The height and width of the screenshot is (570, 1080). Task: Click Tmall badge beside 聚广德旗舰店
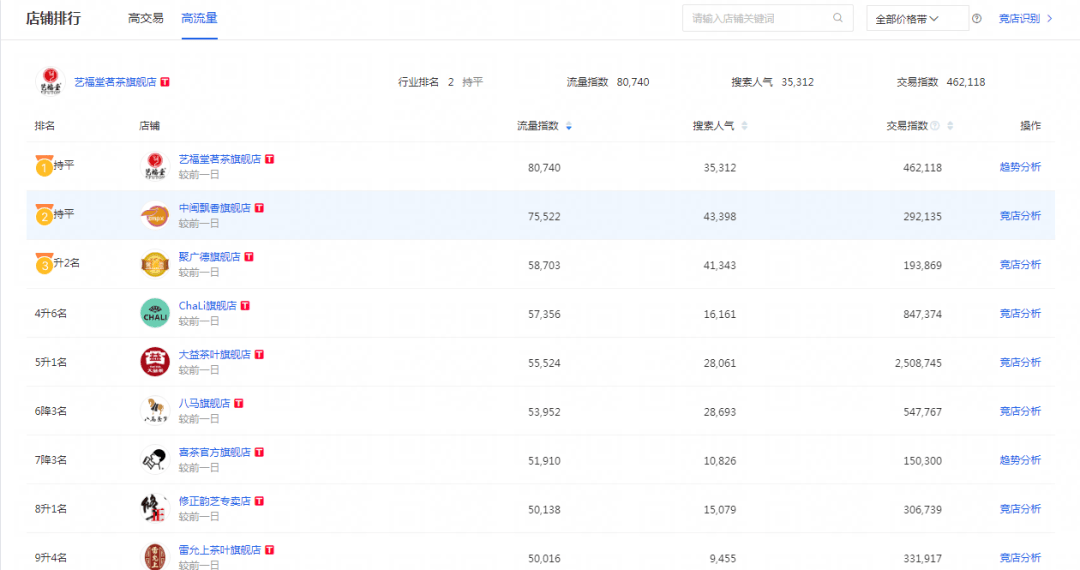click(x=249, y=257)
